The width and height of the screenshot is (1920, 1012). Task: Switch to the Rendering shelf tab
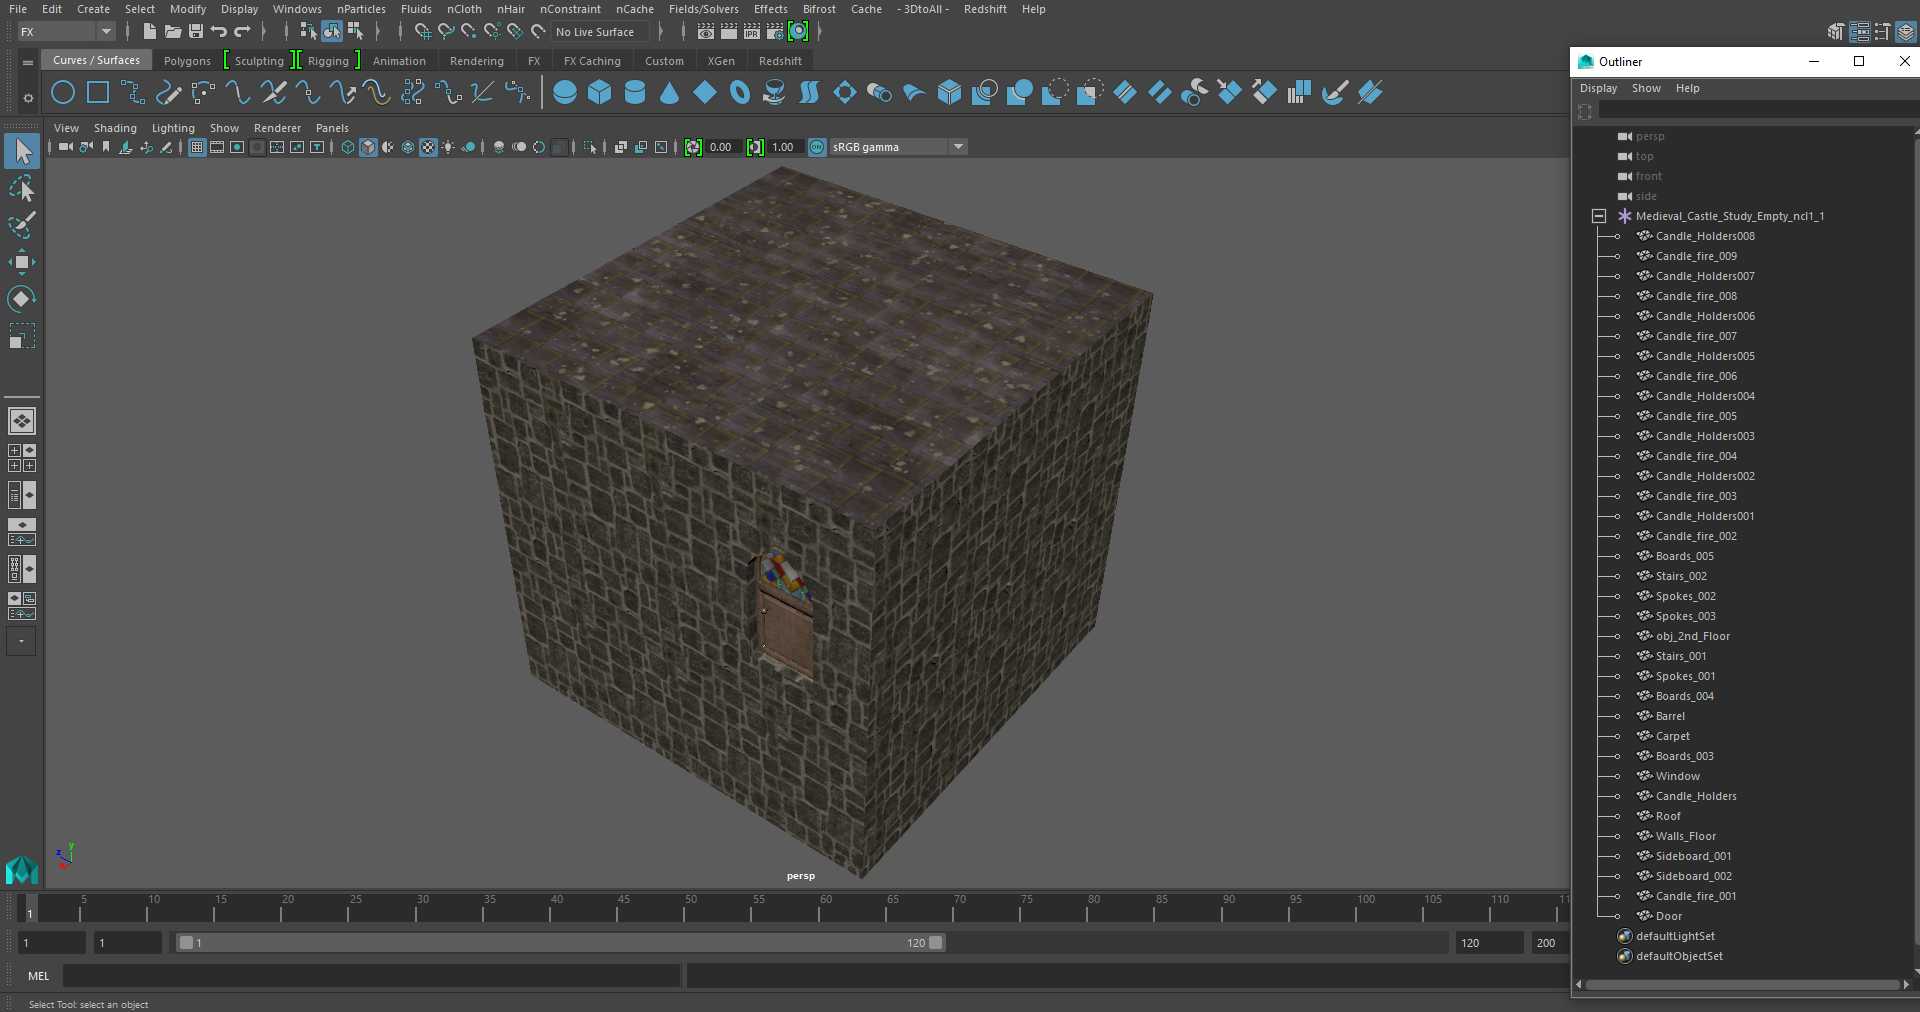click(477, 61)
